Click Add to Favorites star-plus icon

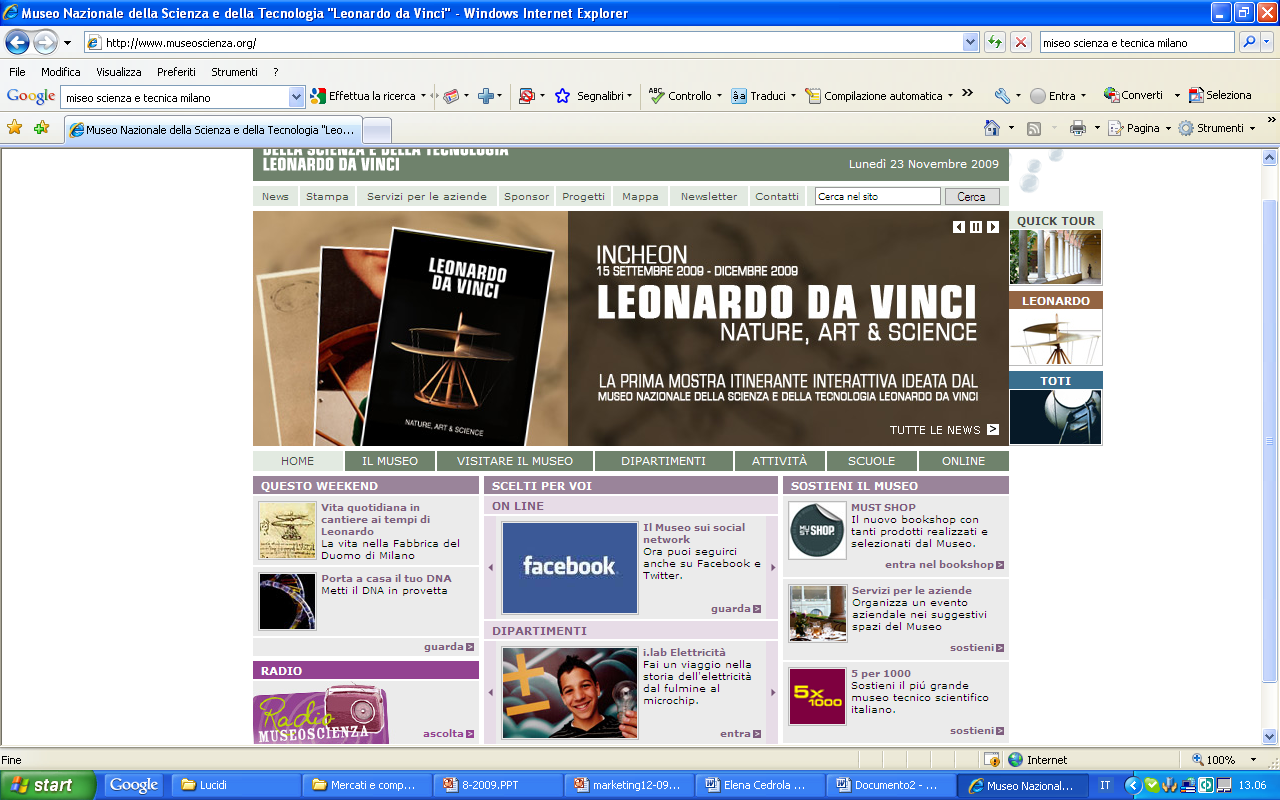point(41,127)
